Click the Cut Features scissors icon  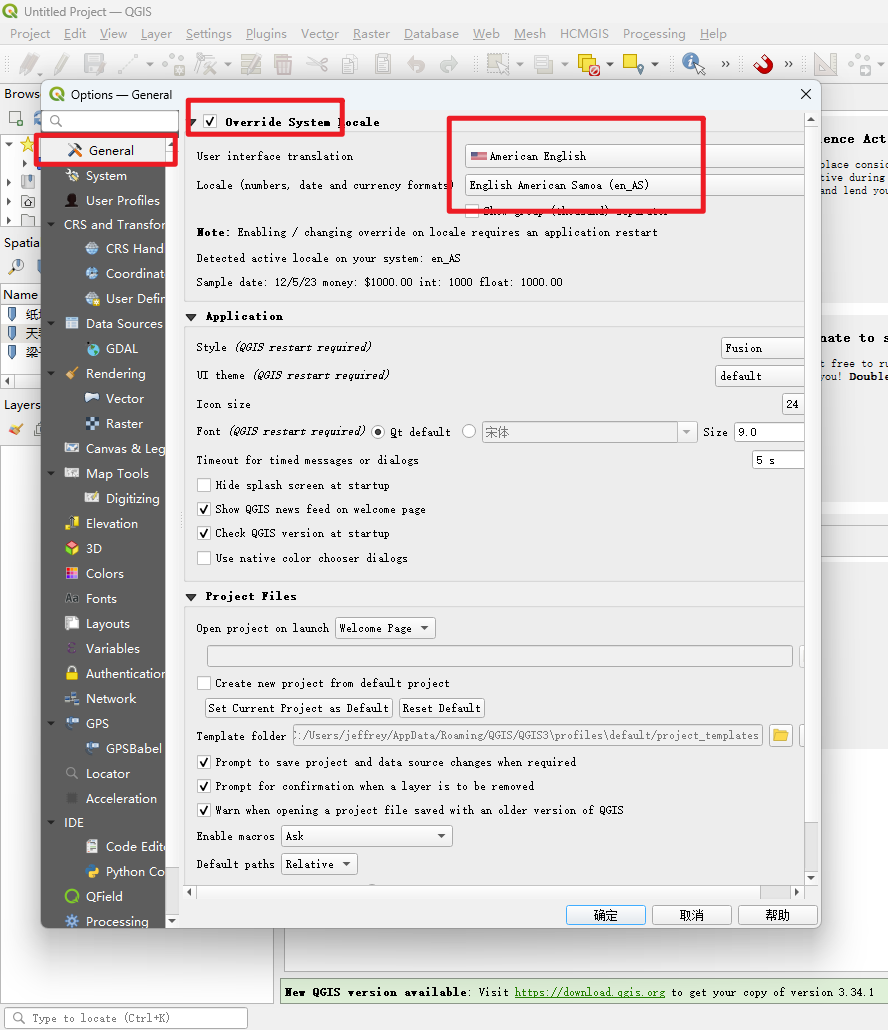(317, 64)
